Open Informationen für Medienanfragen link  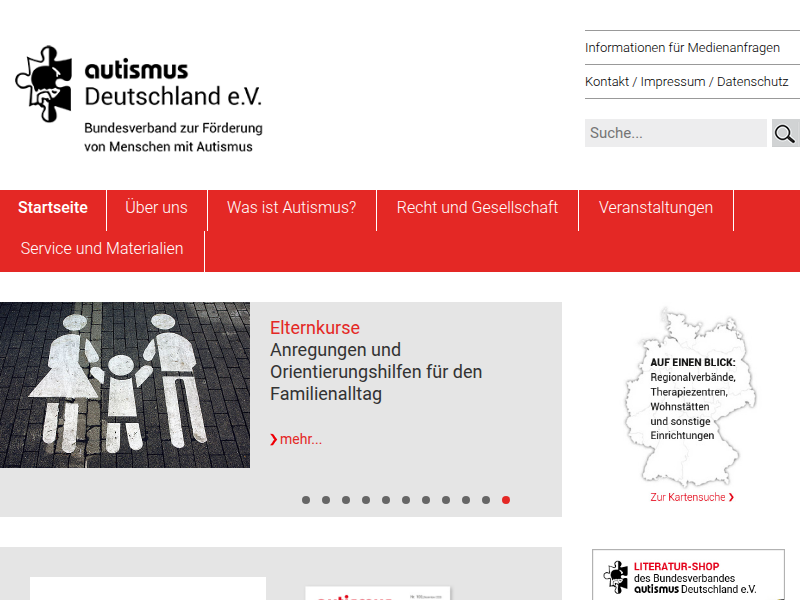click(682, 48)
